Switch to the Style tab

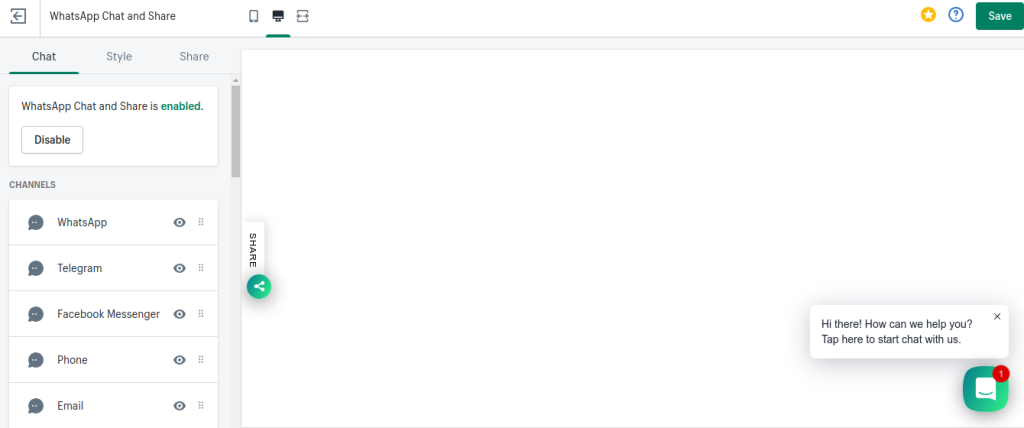119,56
